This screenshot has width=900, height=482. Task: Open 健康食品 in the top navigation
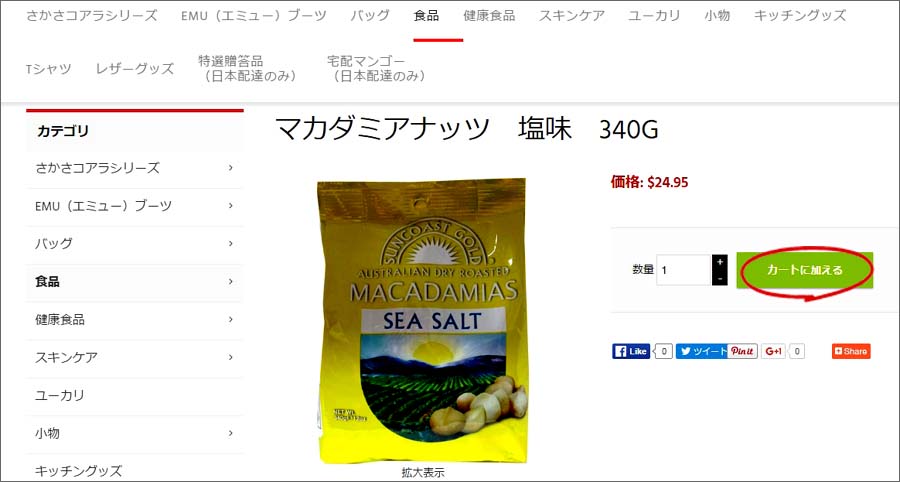pyautogui.click(x=489, y=15)
